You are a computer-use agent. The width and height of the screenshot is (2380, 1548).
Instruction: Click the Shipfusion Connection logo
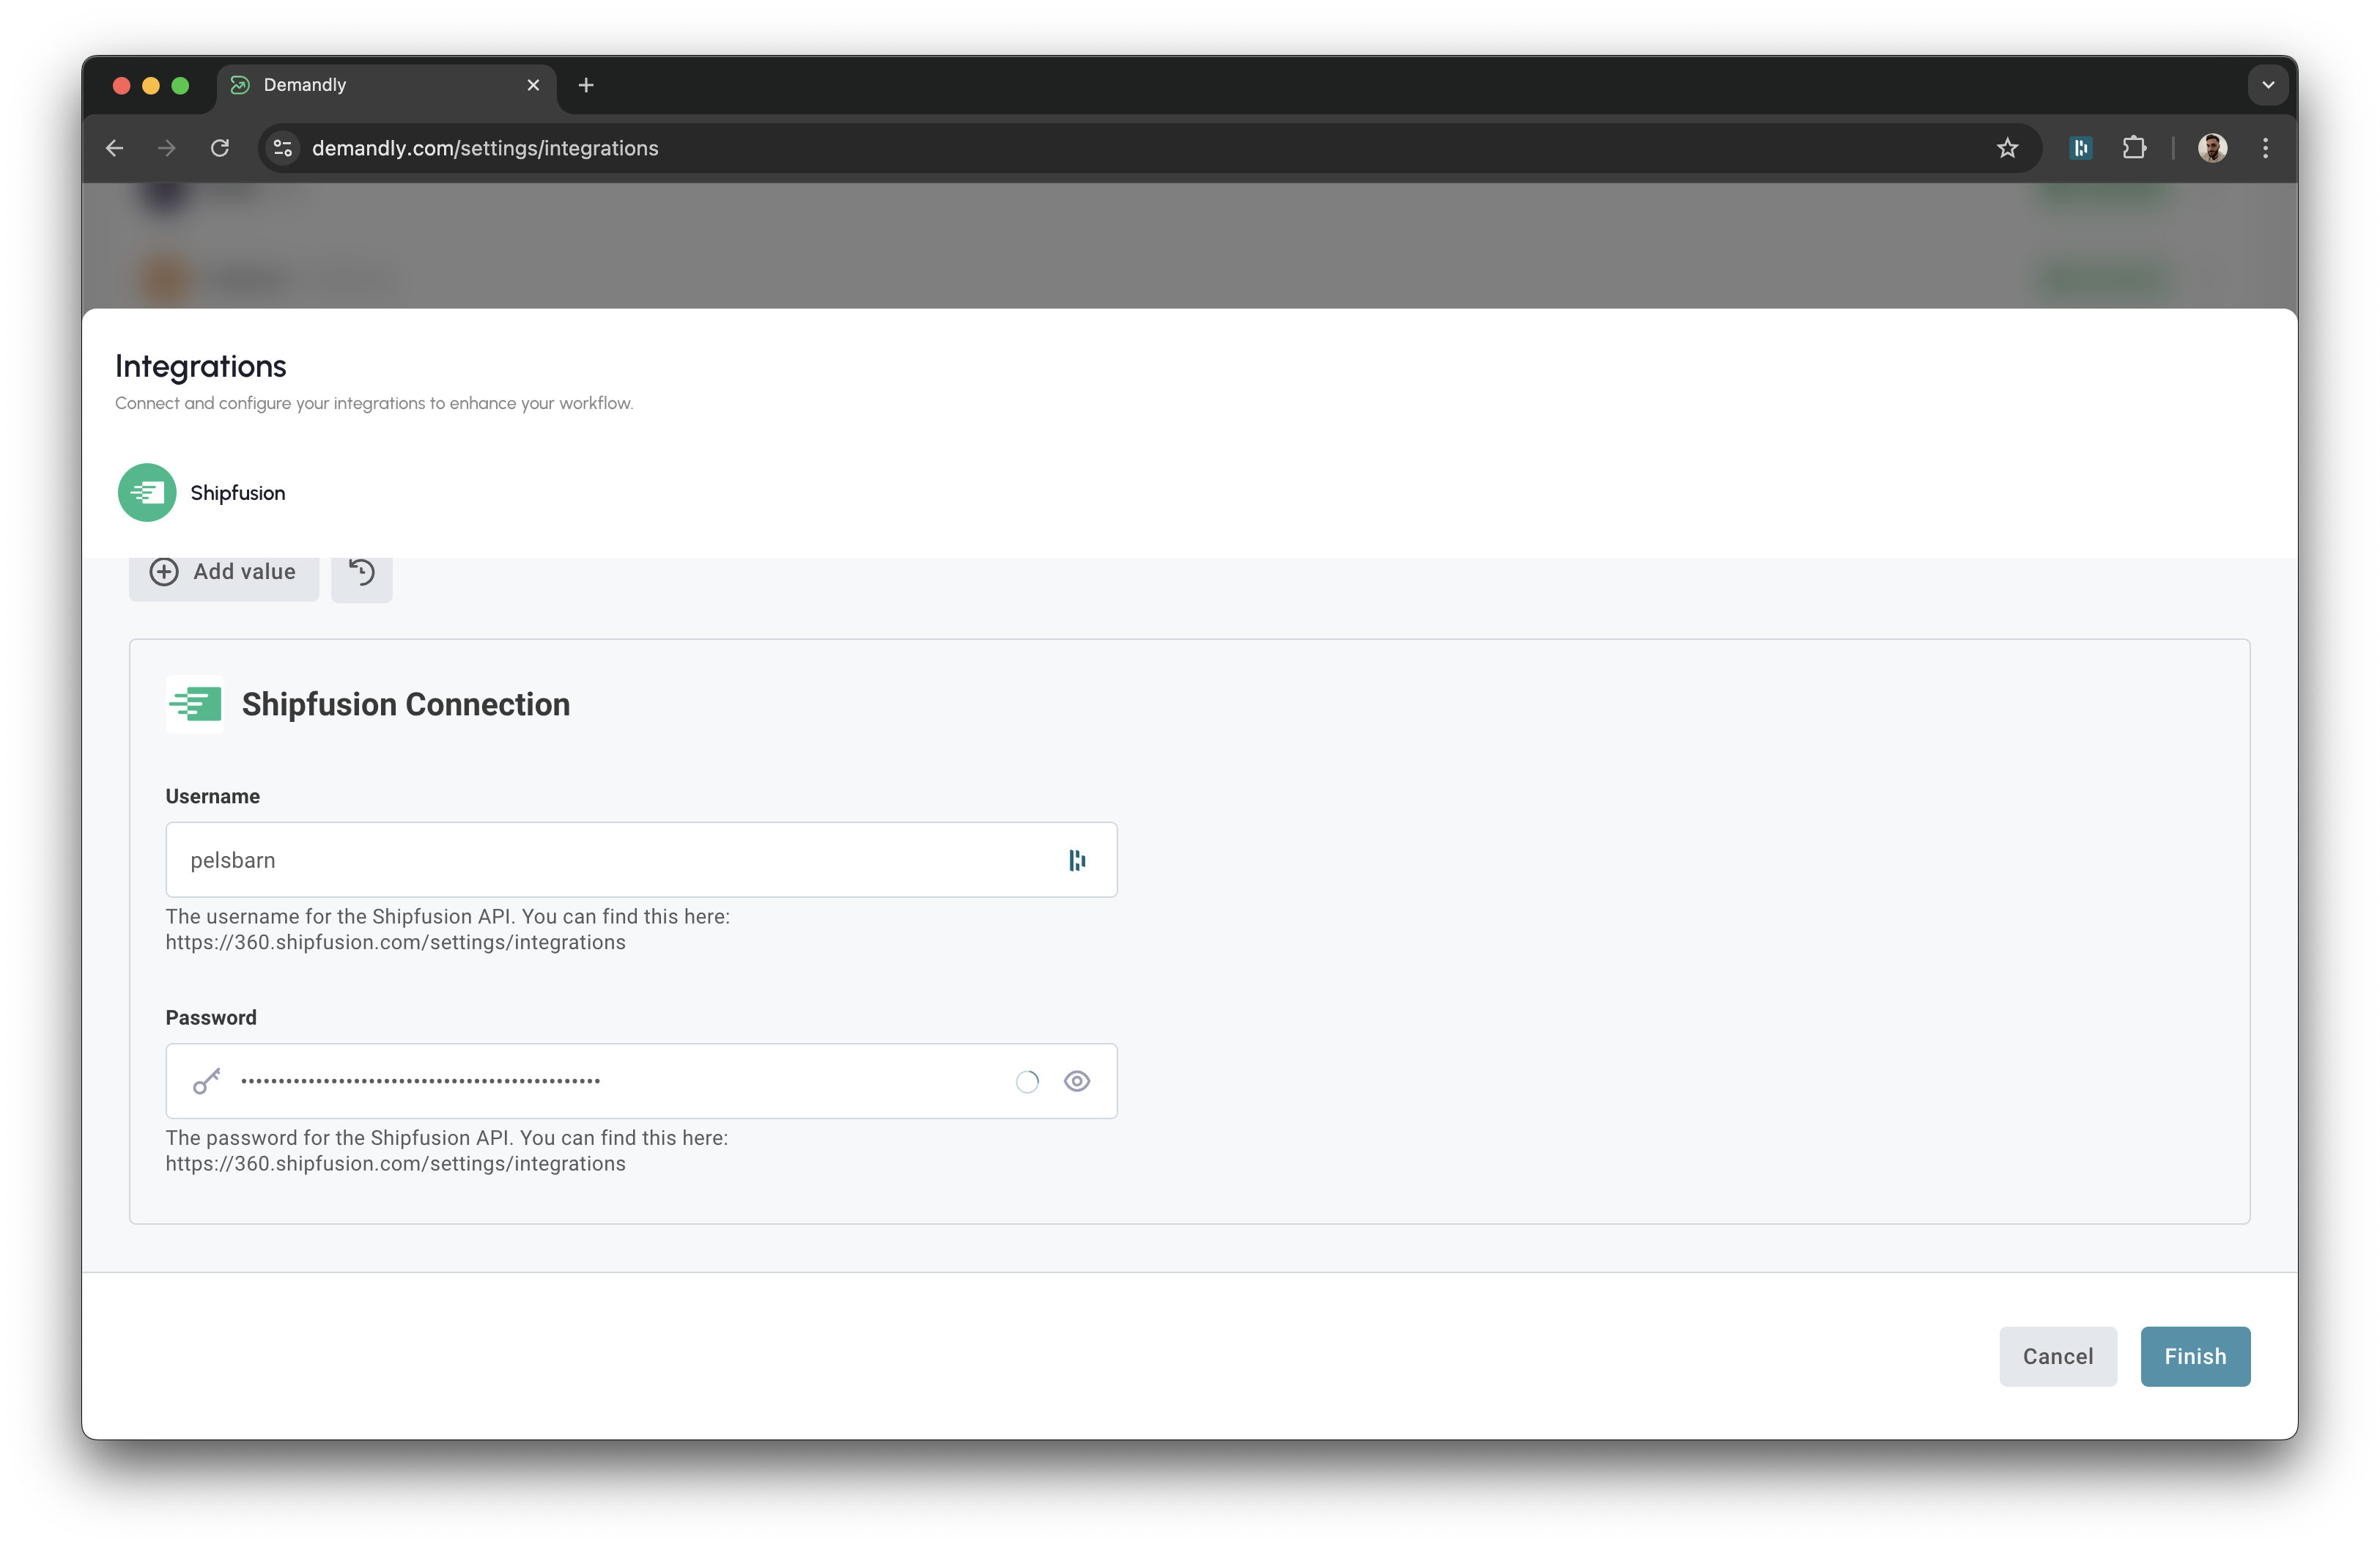tap(194, 704)
